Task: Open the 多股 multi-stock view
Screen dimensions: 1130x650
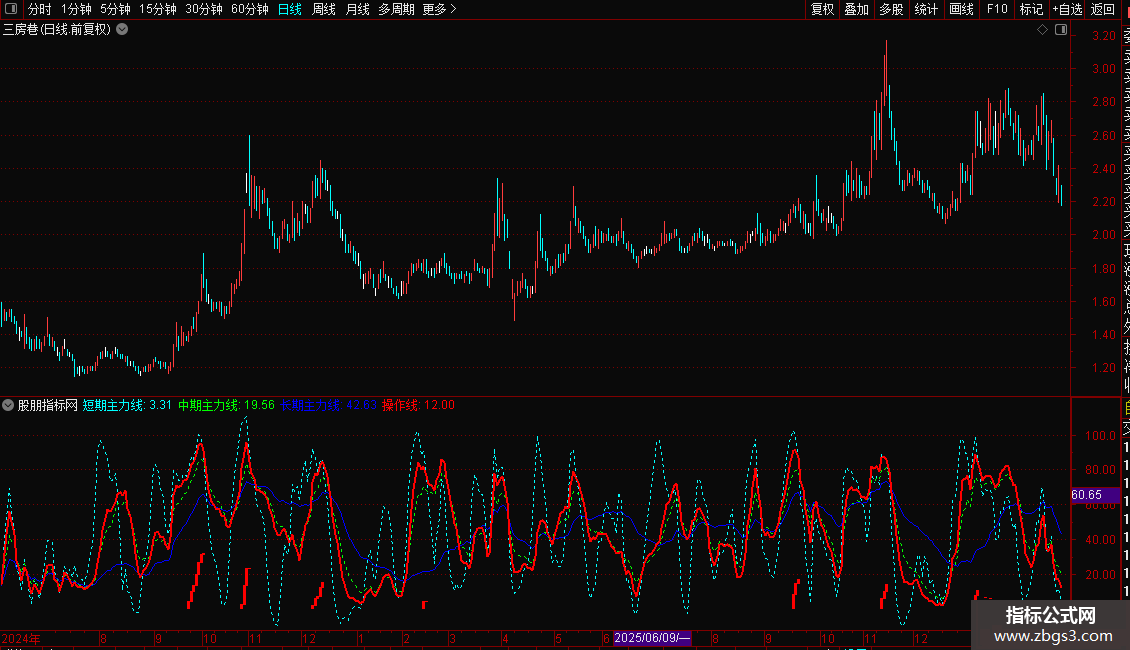Action: pos(891,9)
